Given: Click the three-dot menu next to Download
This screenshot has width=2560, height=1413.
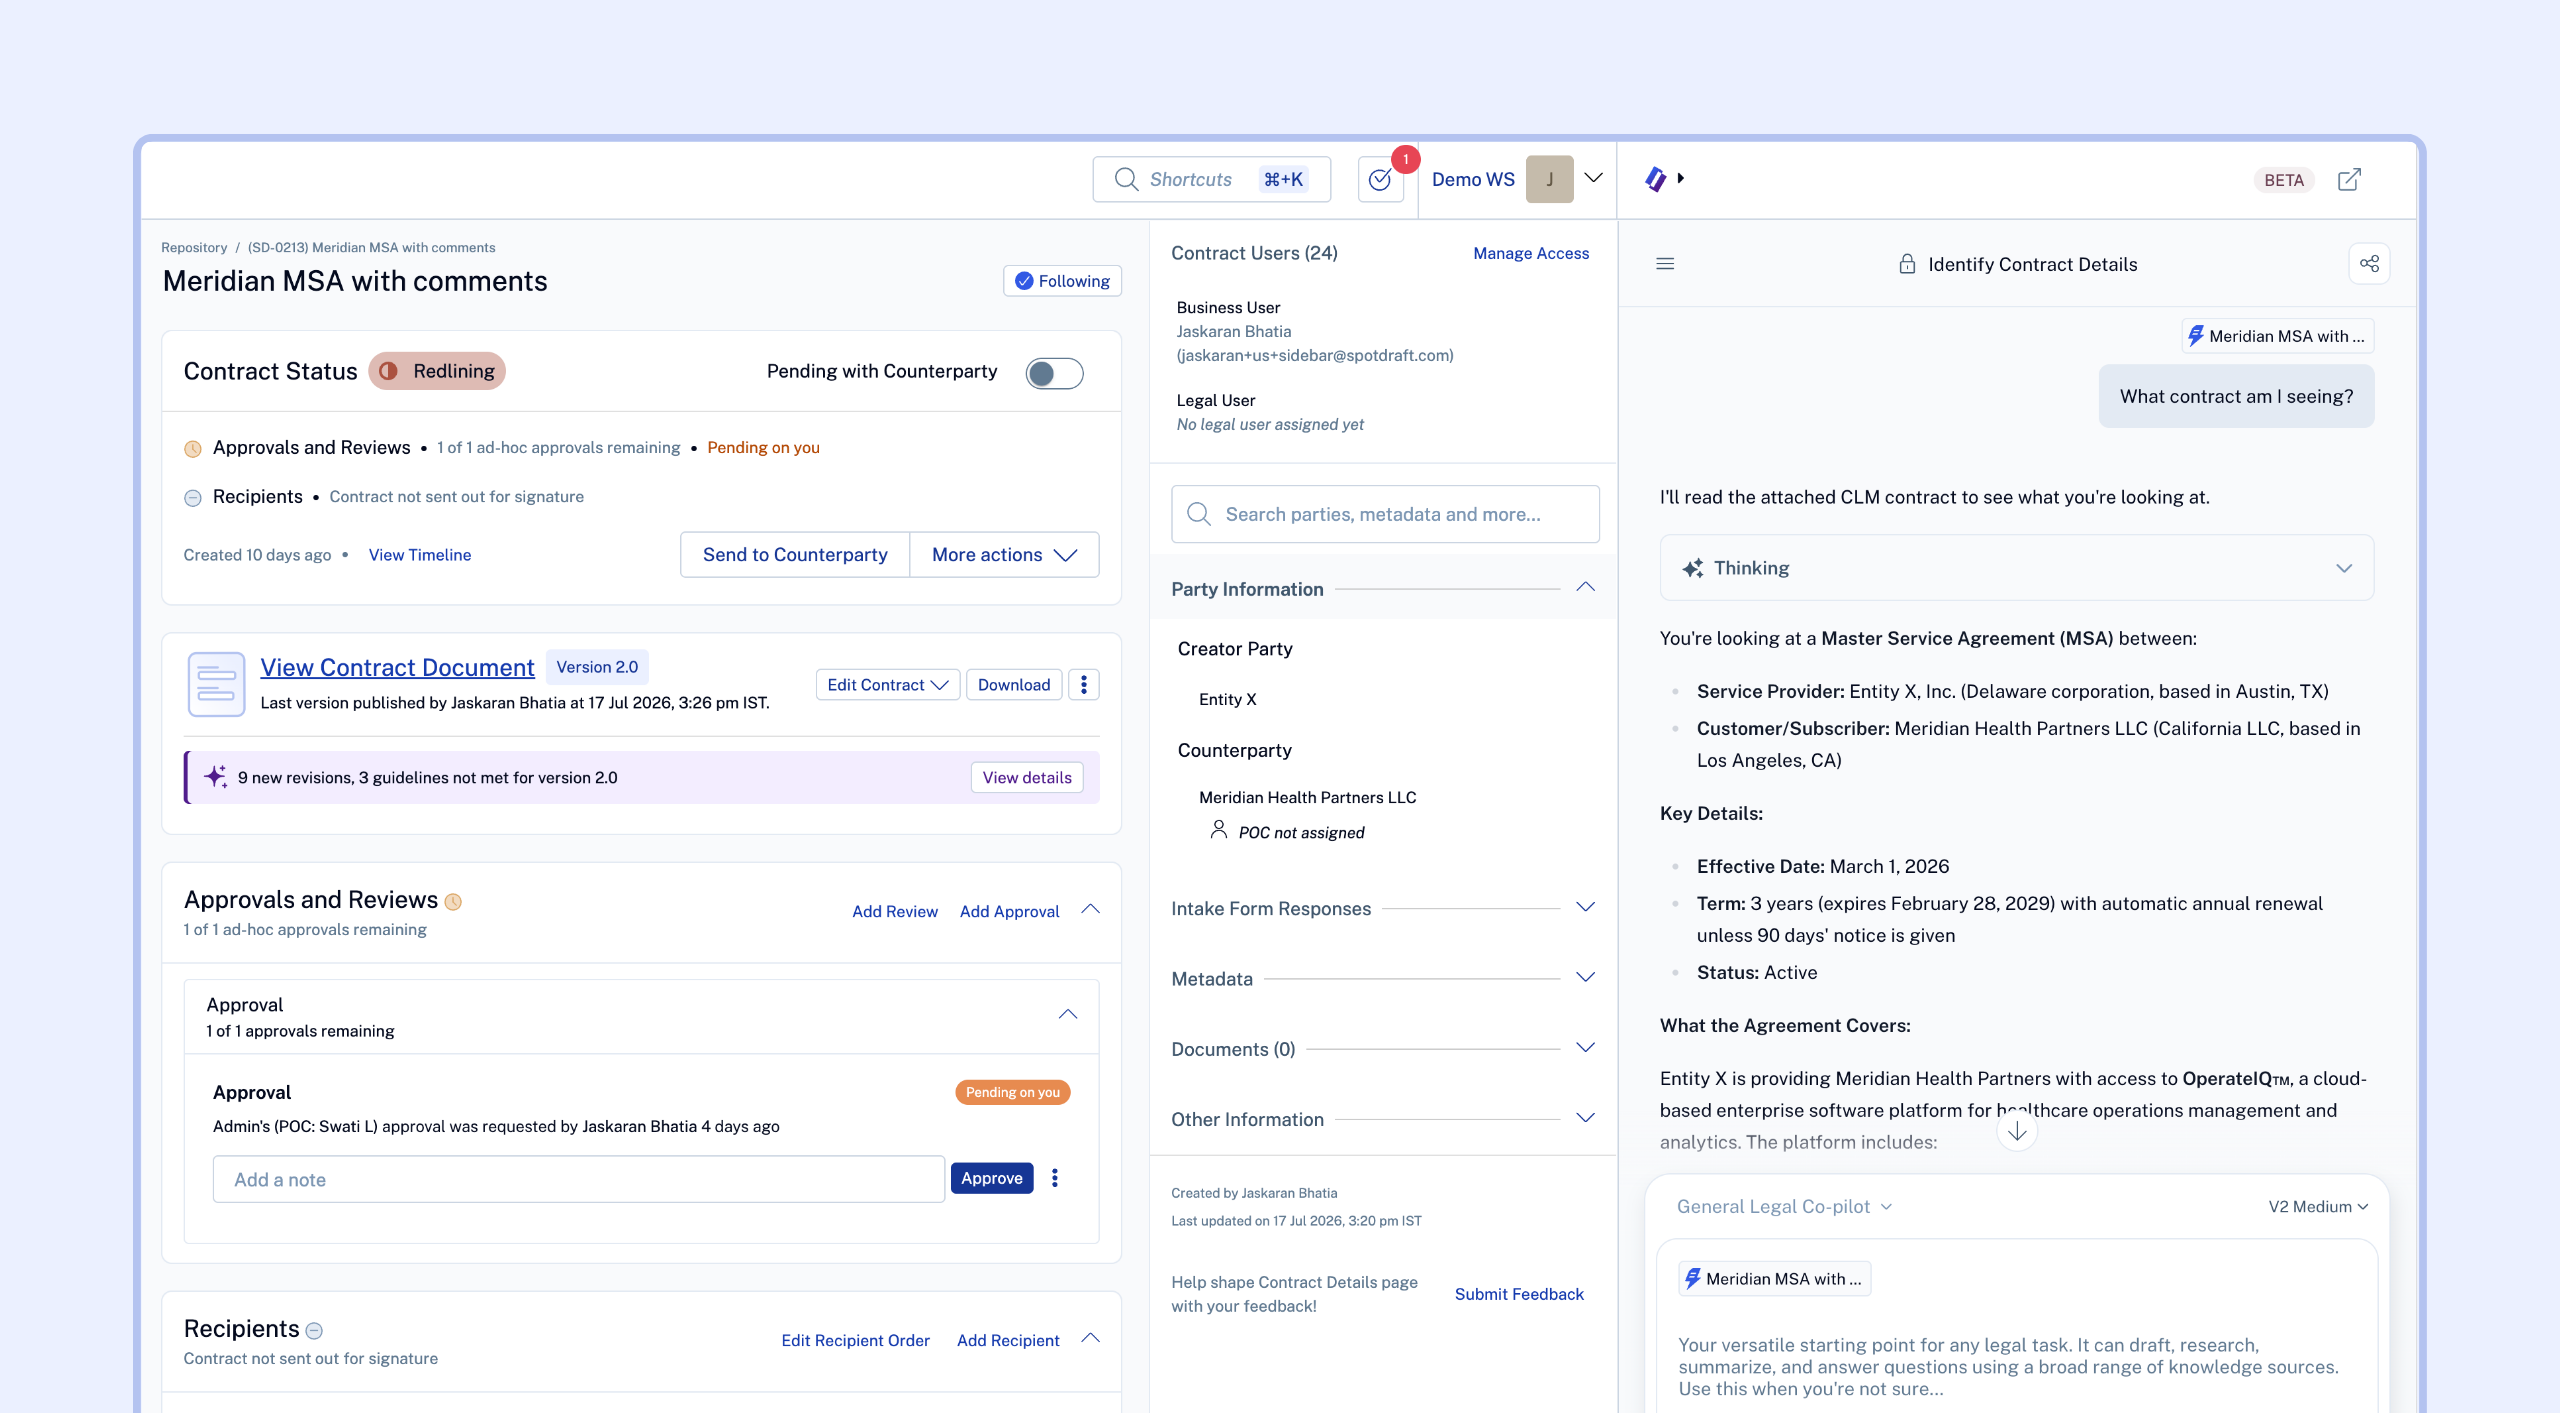Looking at the screenshot, I should click(x=1084, y=685).
